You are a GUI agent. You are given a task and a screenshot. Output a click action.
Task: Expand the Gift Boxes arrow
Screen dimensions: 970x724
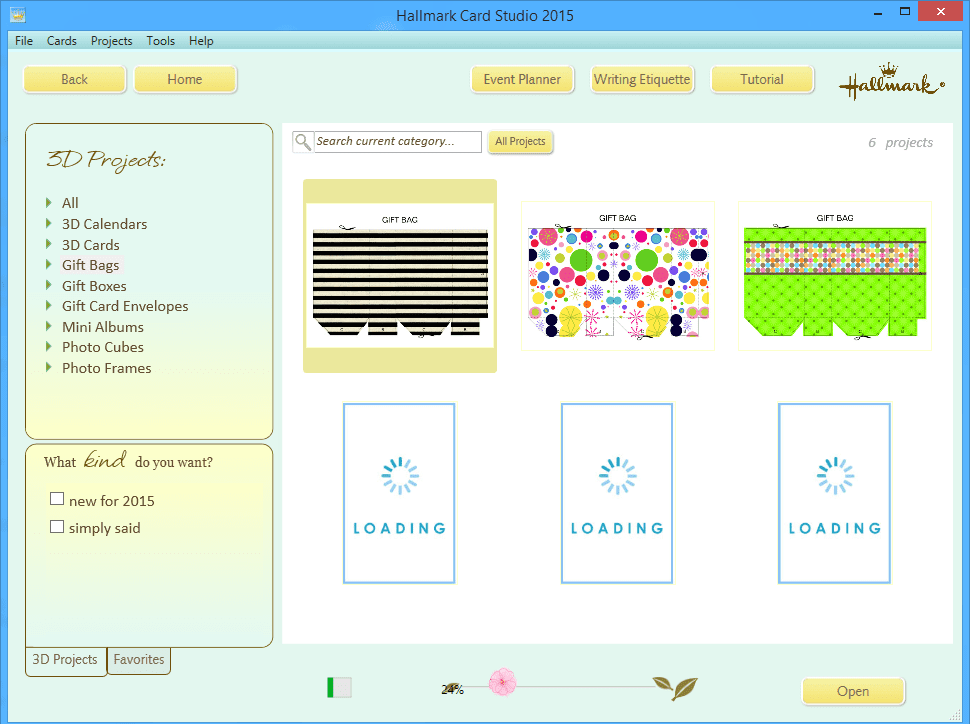(x=49, y=285)
